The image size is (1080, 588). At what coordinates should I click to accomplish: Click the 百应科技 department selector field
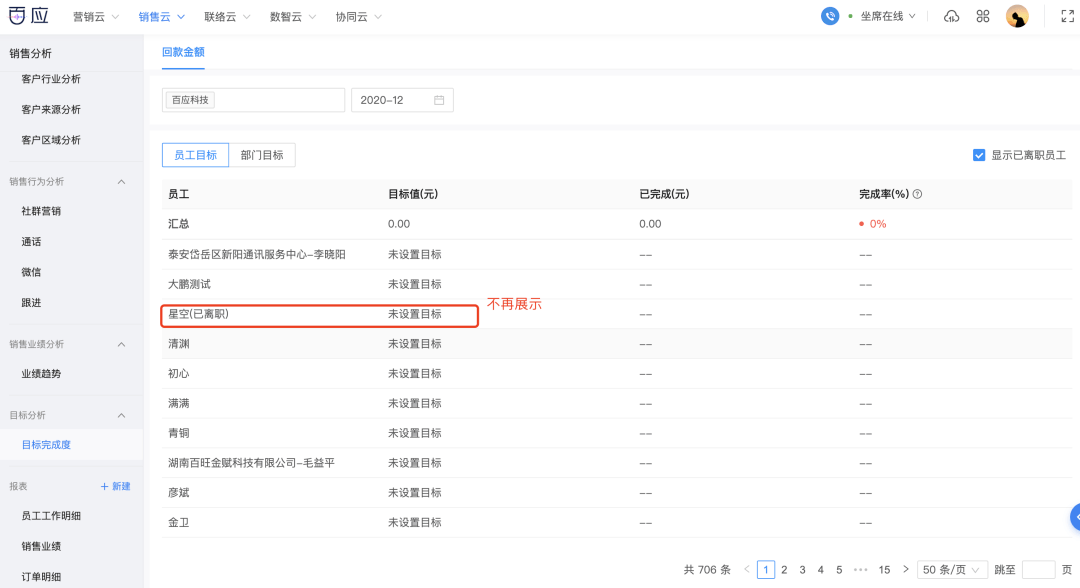pyautogui.click(x=253, y=101)
